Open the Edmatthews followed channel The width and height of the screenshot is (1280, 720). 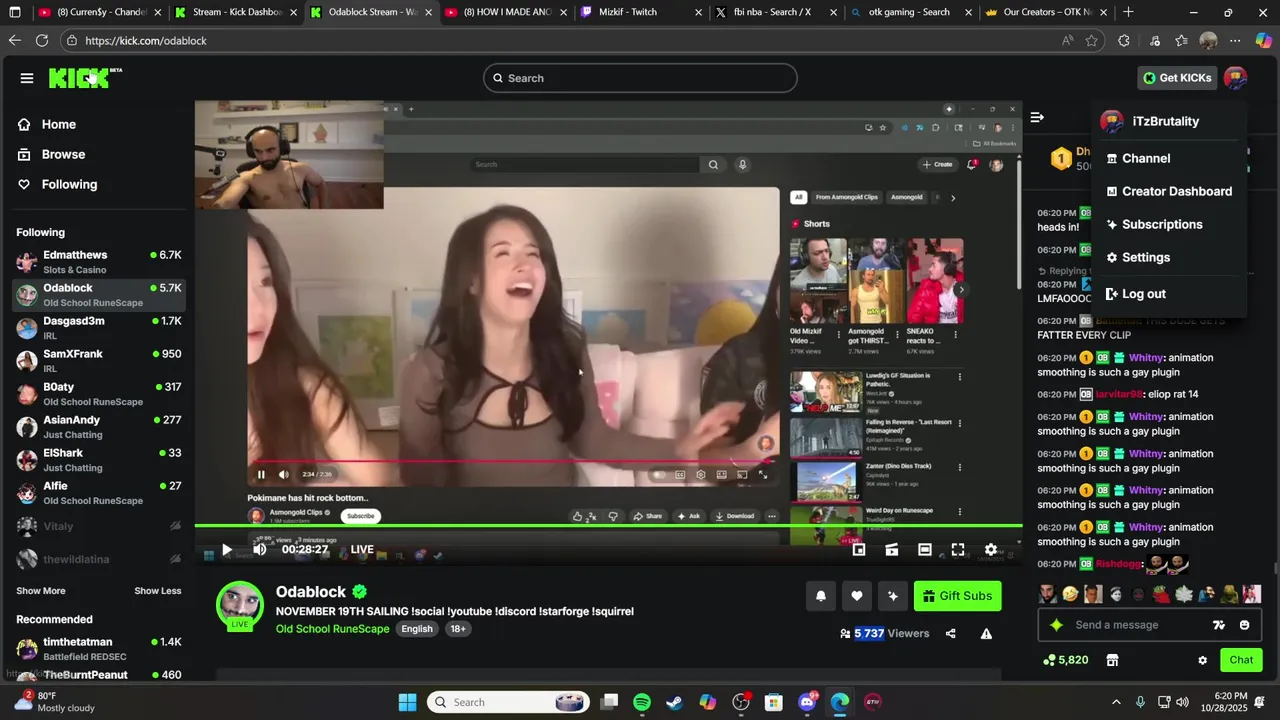point(98,262)
